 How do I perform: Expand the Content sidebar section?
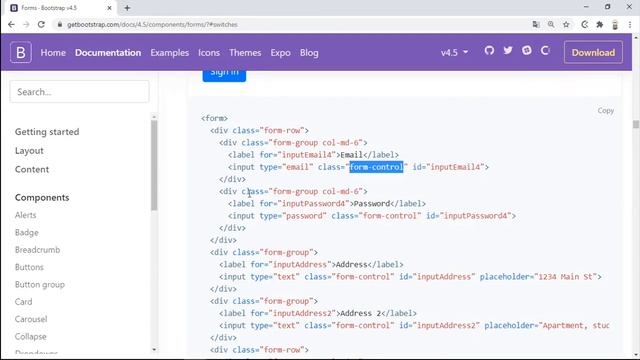[x=32, y=169]
